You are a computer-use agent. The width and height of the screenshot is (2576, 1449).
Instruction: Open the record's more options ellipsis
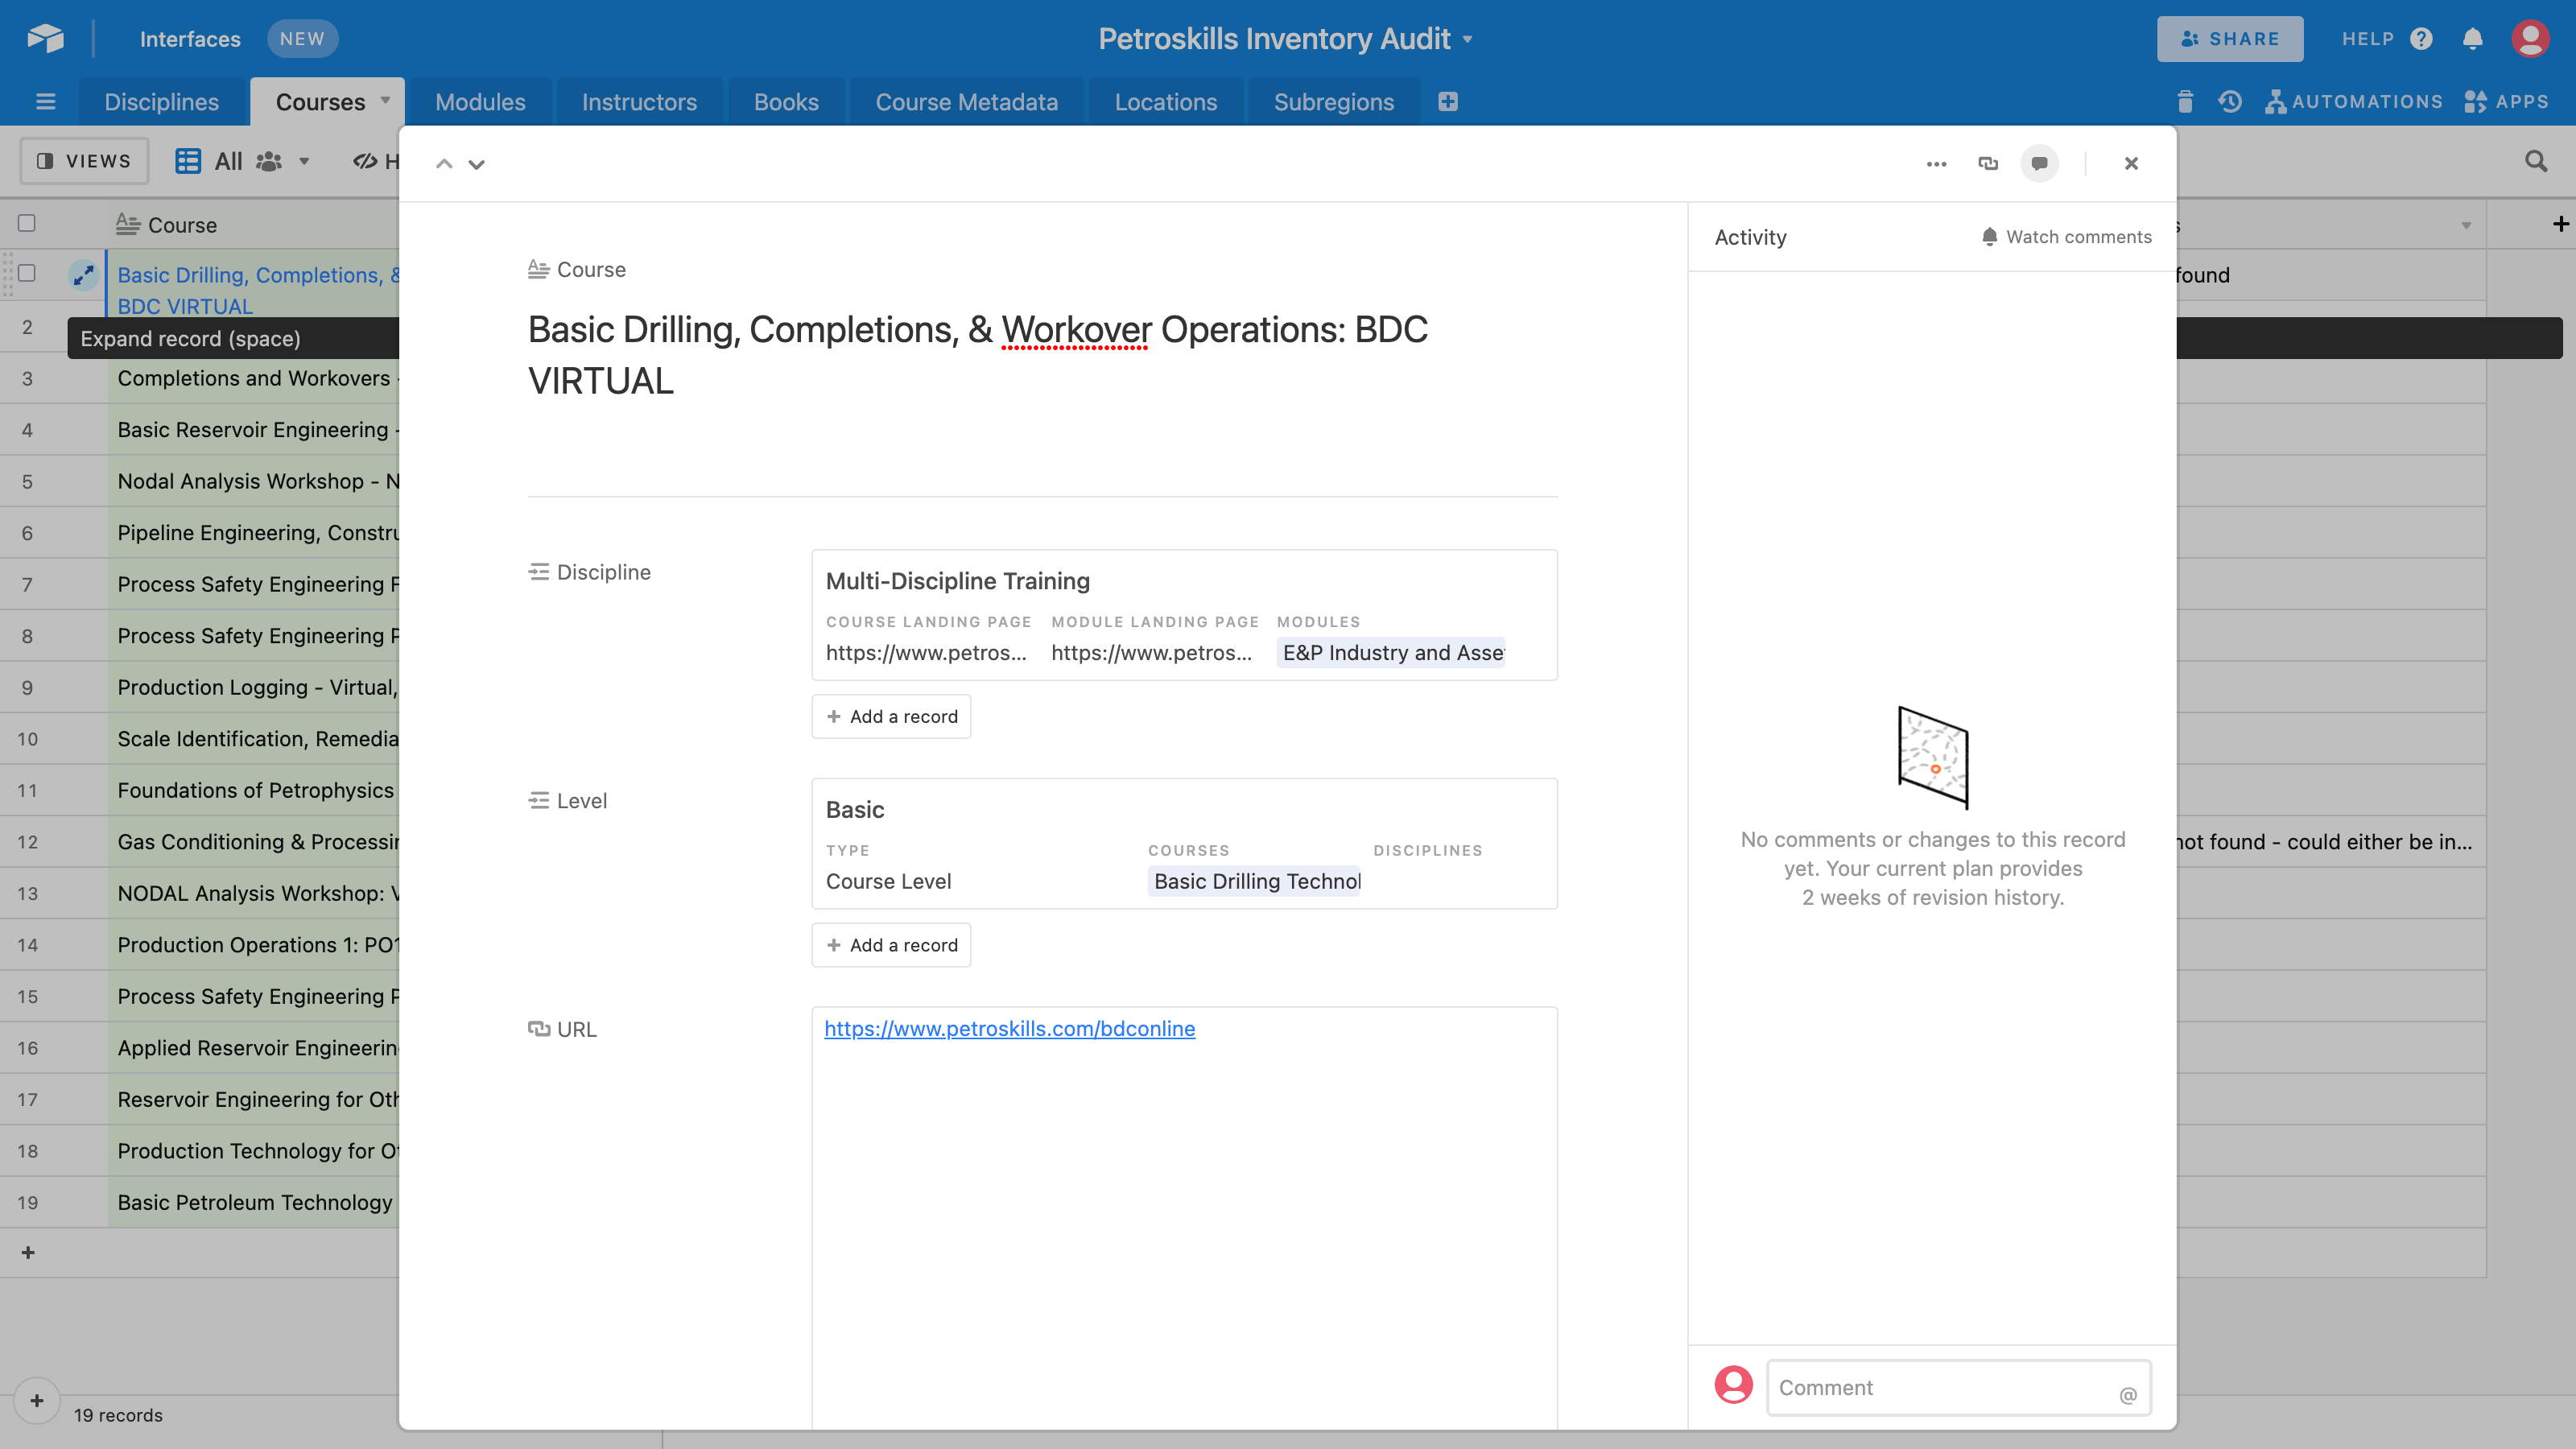[1936, 163]
